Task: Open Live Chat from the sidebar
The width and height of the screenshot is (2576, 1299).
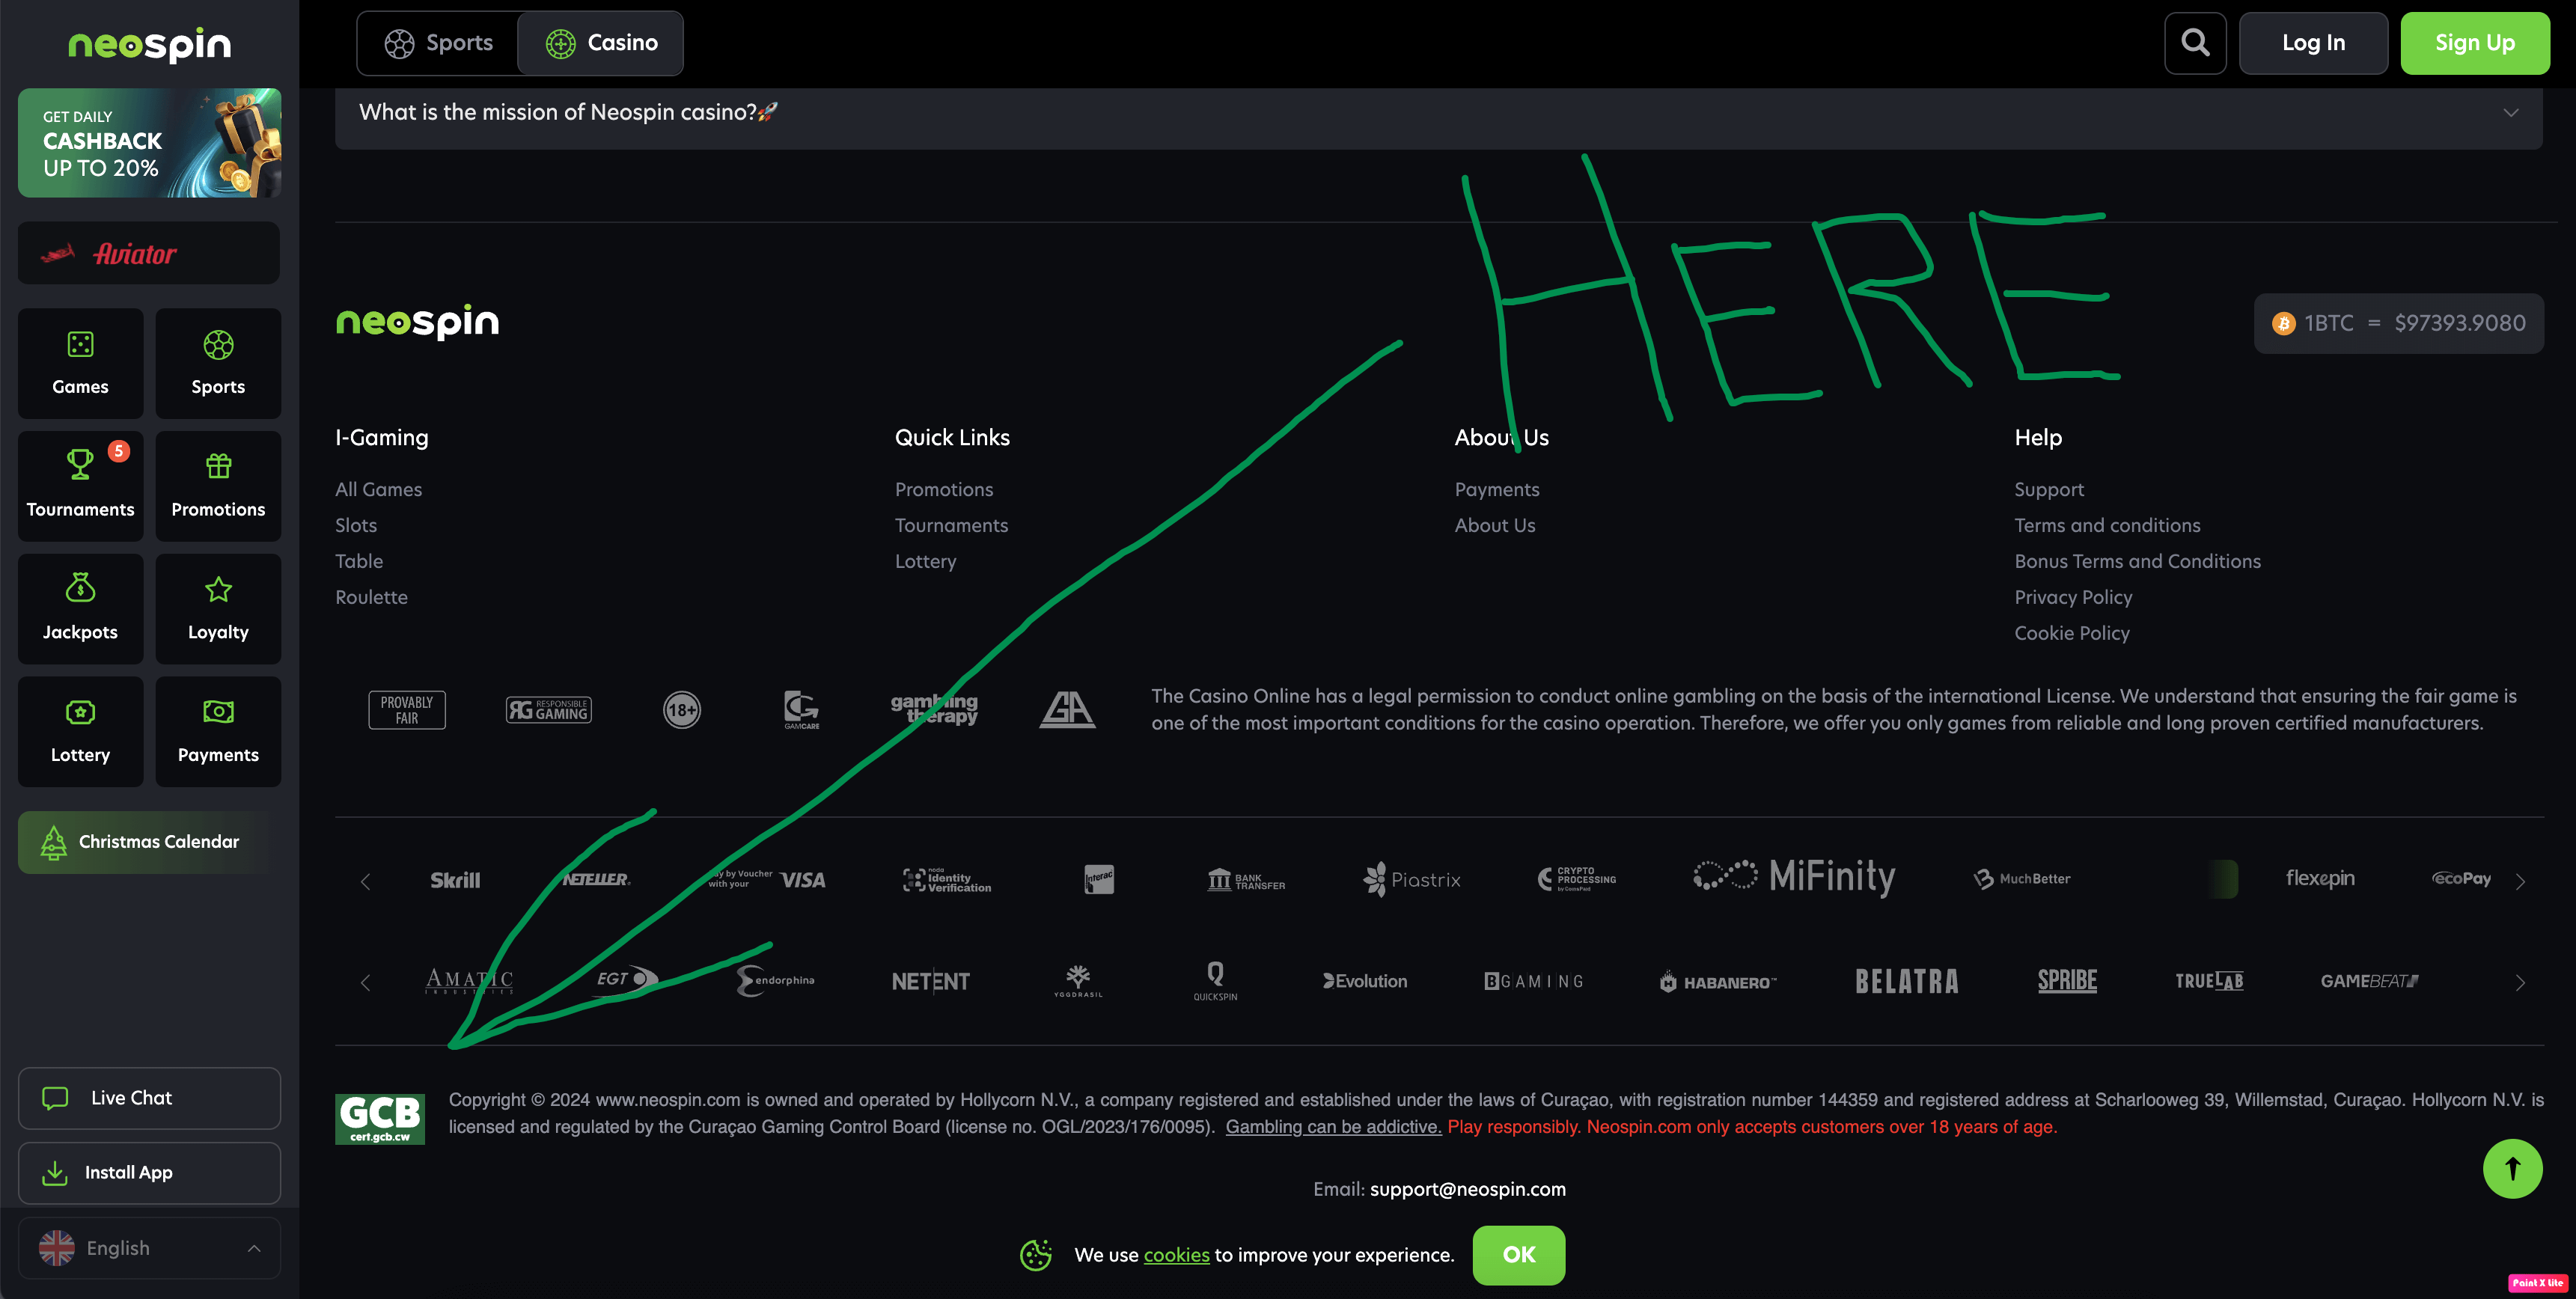Action: pyautogui.click(x=149, y=1098)
